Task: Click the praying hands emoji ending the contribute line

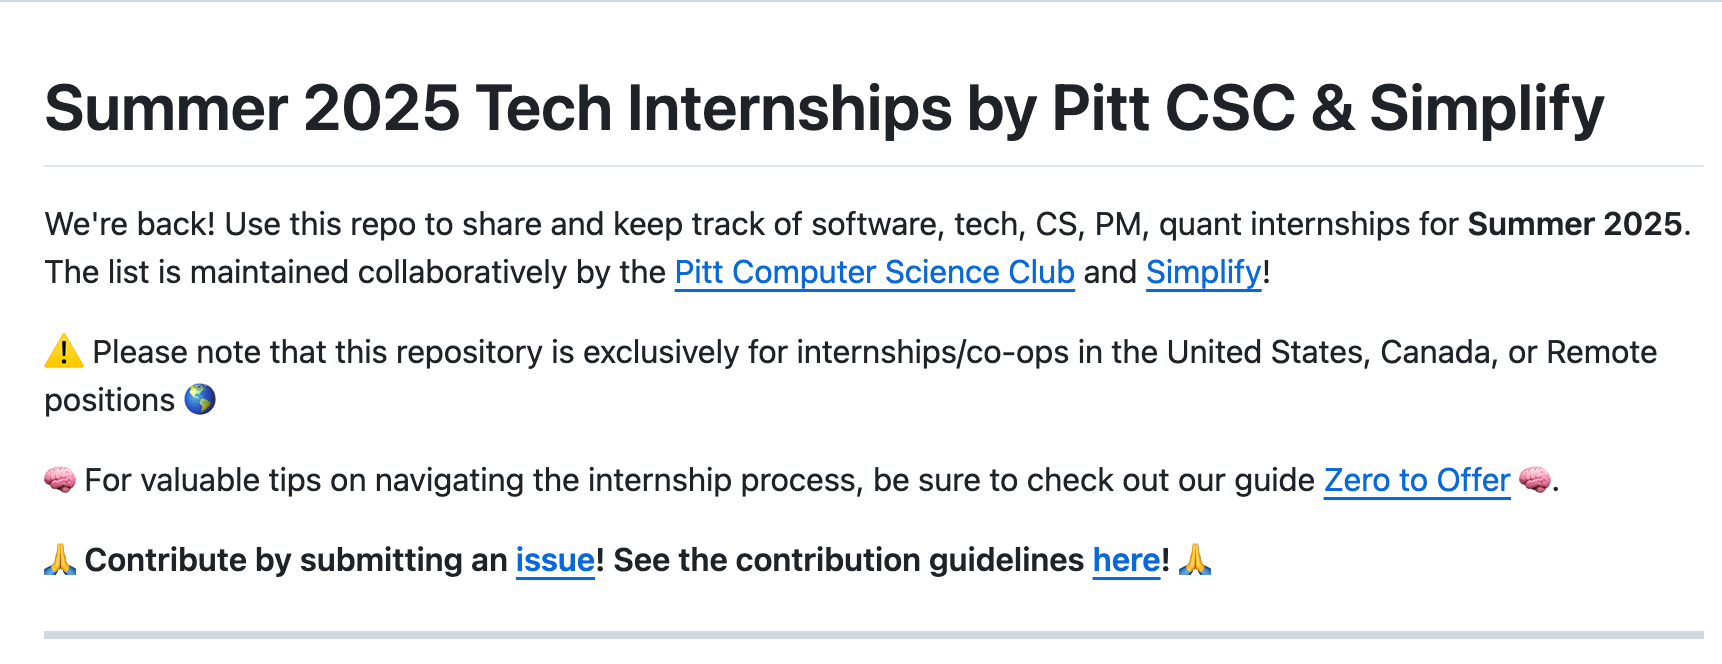Action: click(1195, 560)
